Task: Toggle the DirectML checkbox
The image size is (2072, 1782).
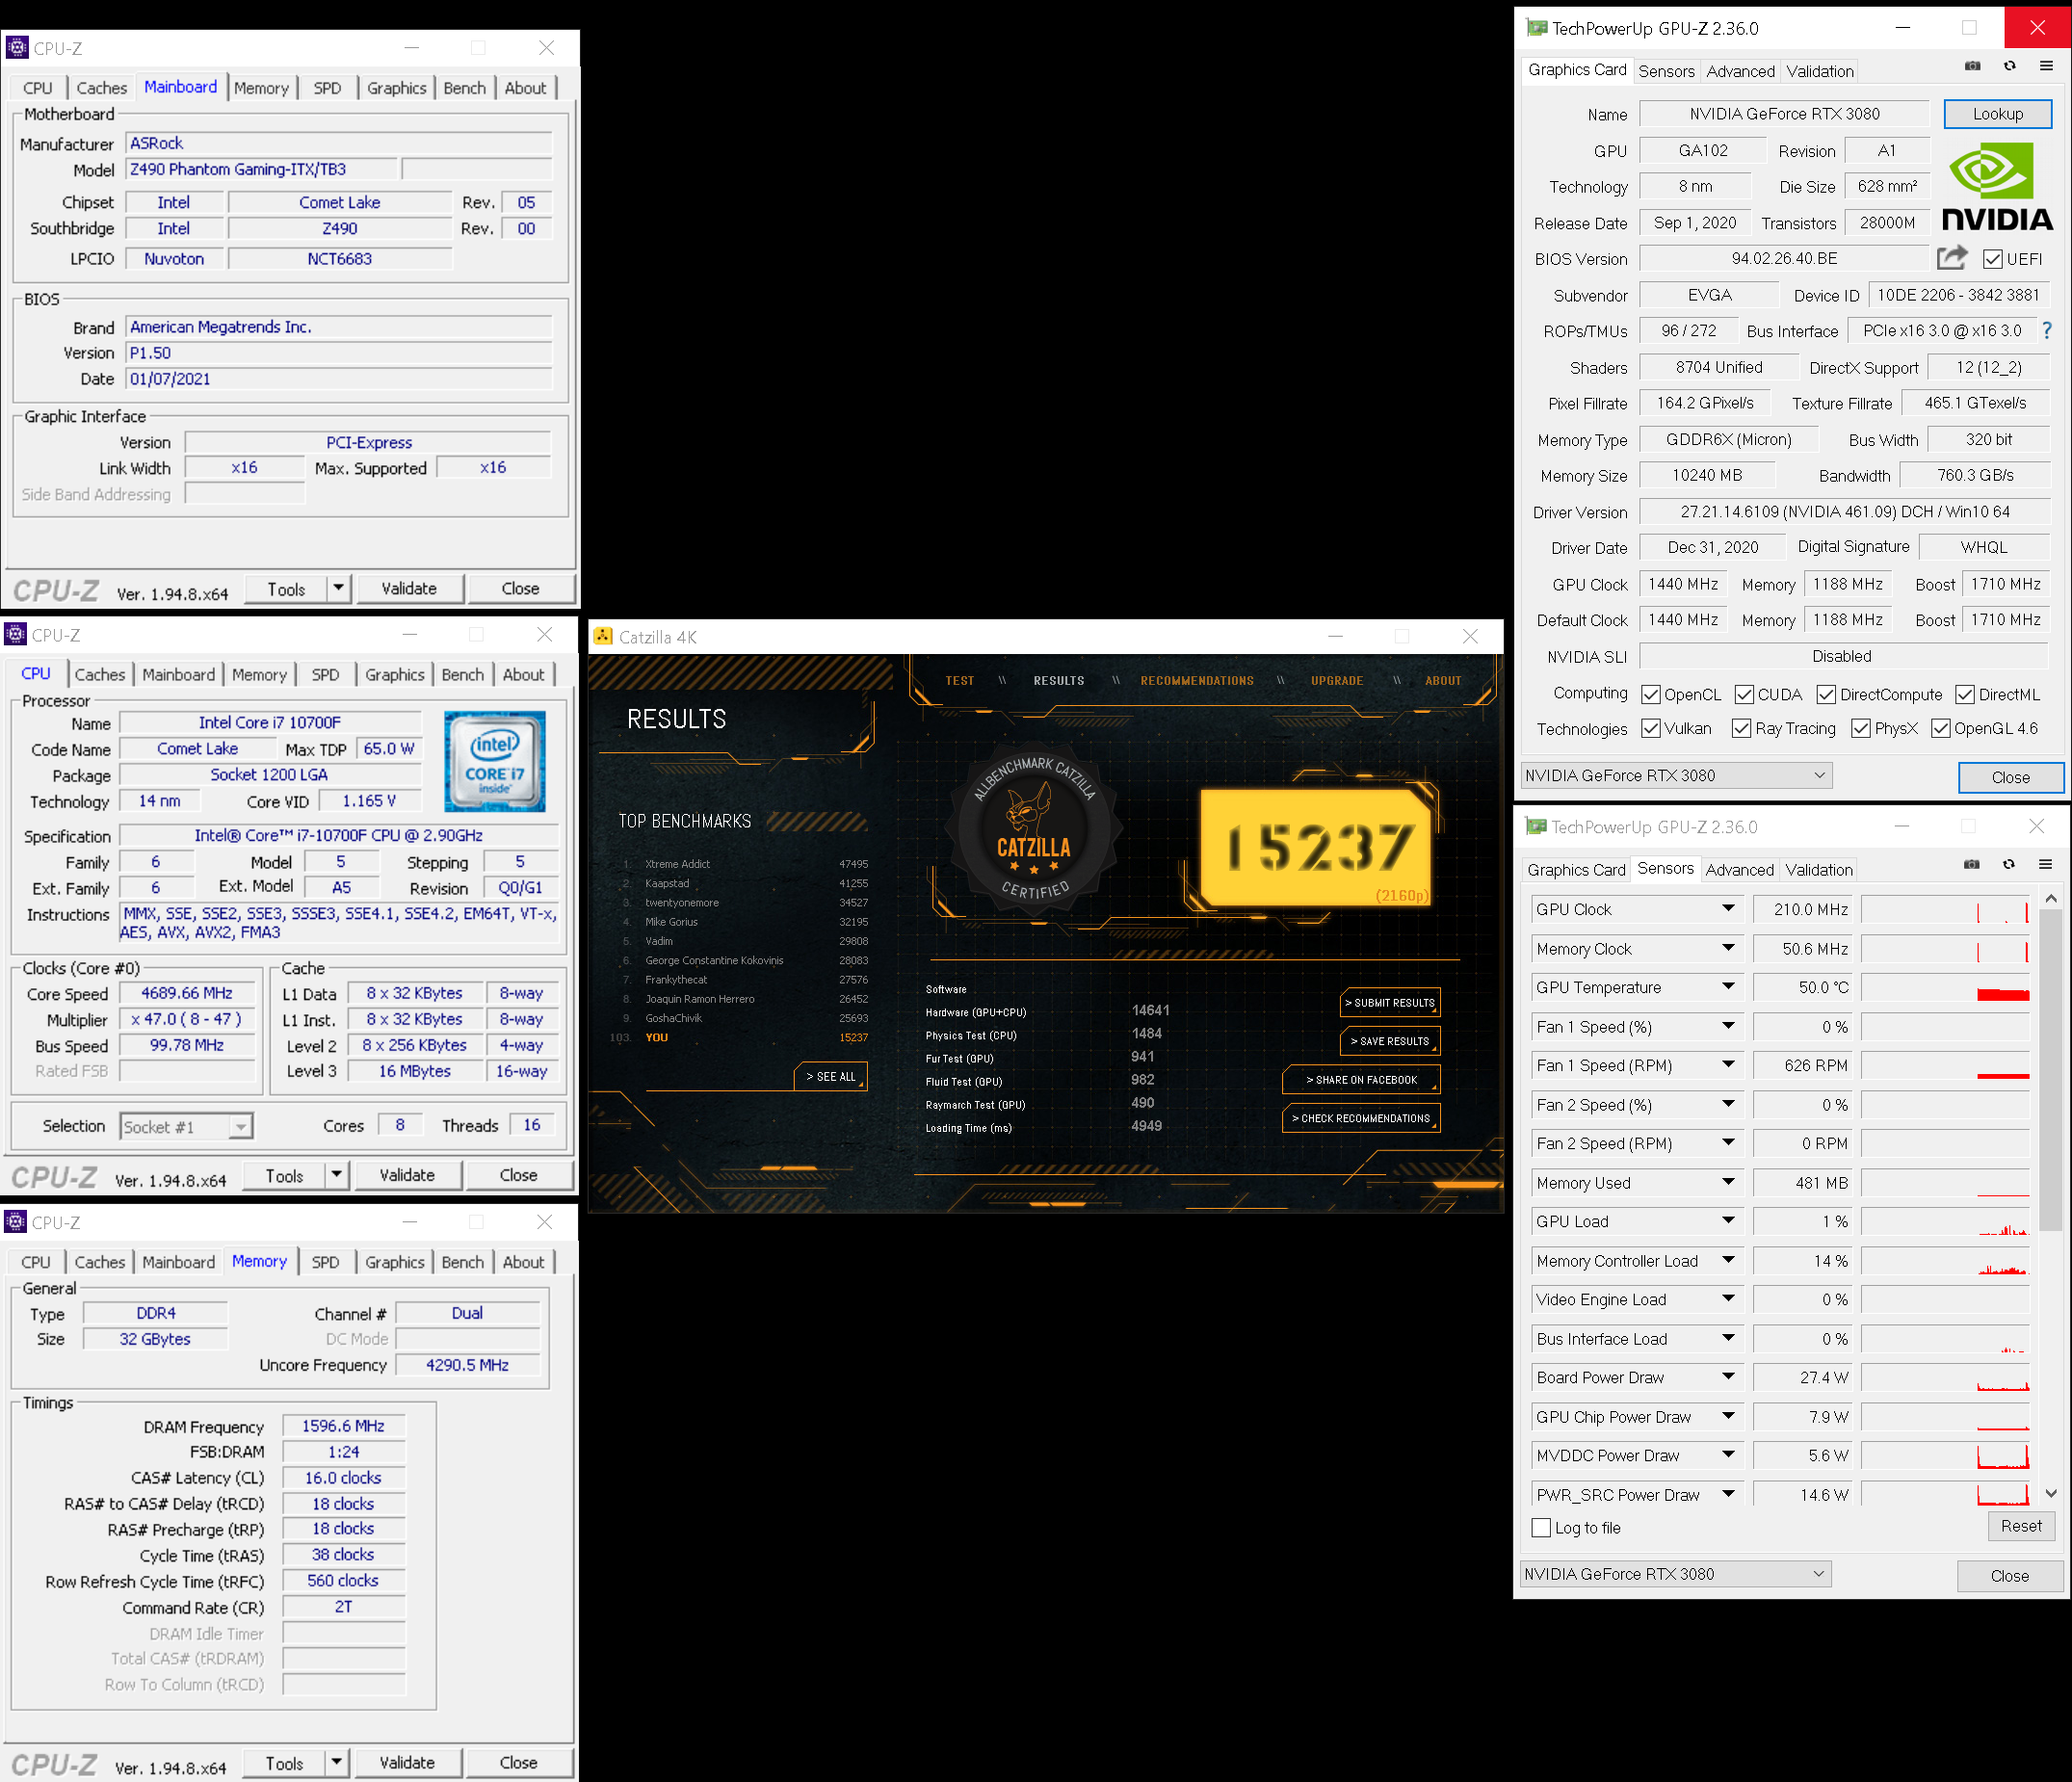Action: [x=1965, y=694]
